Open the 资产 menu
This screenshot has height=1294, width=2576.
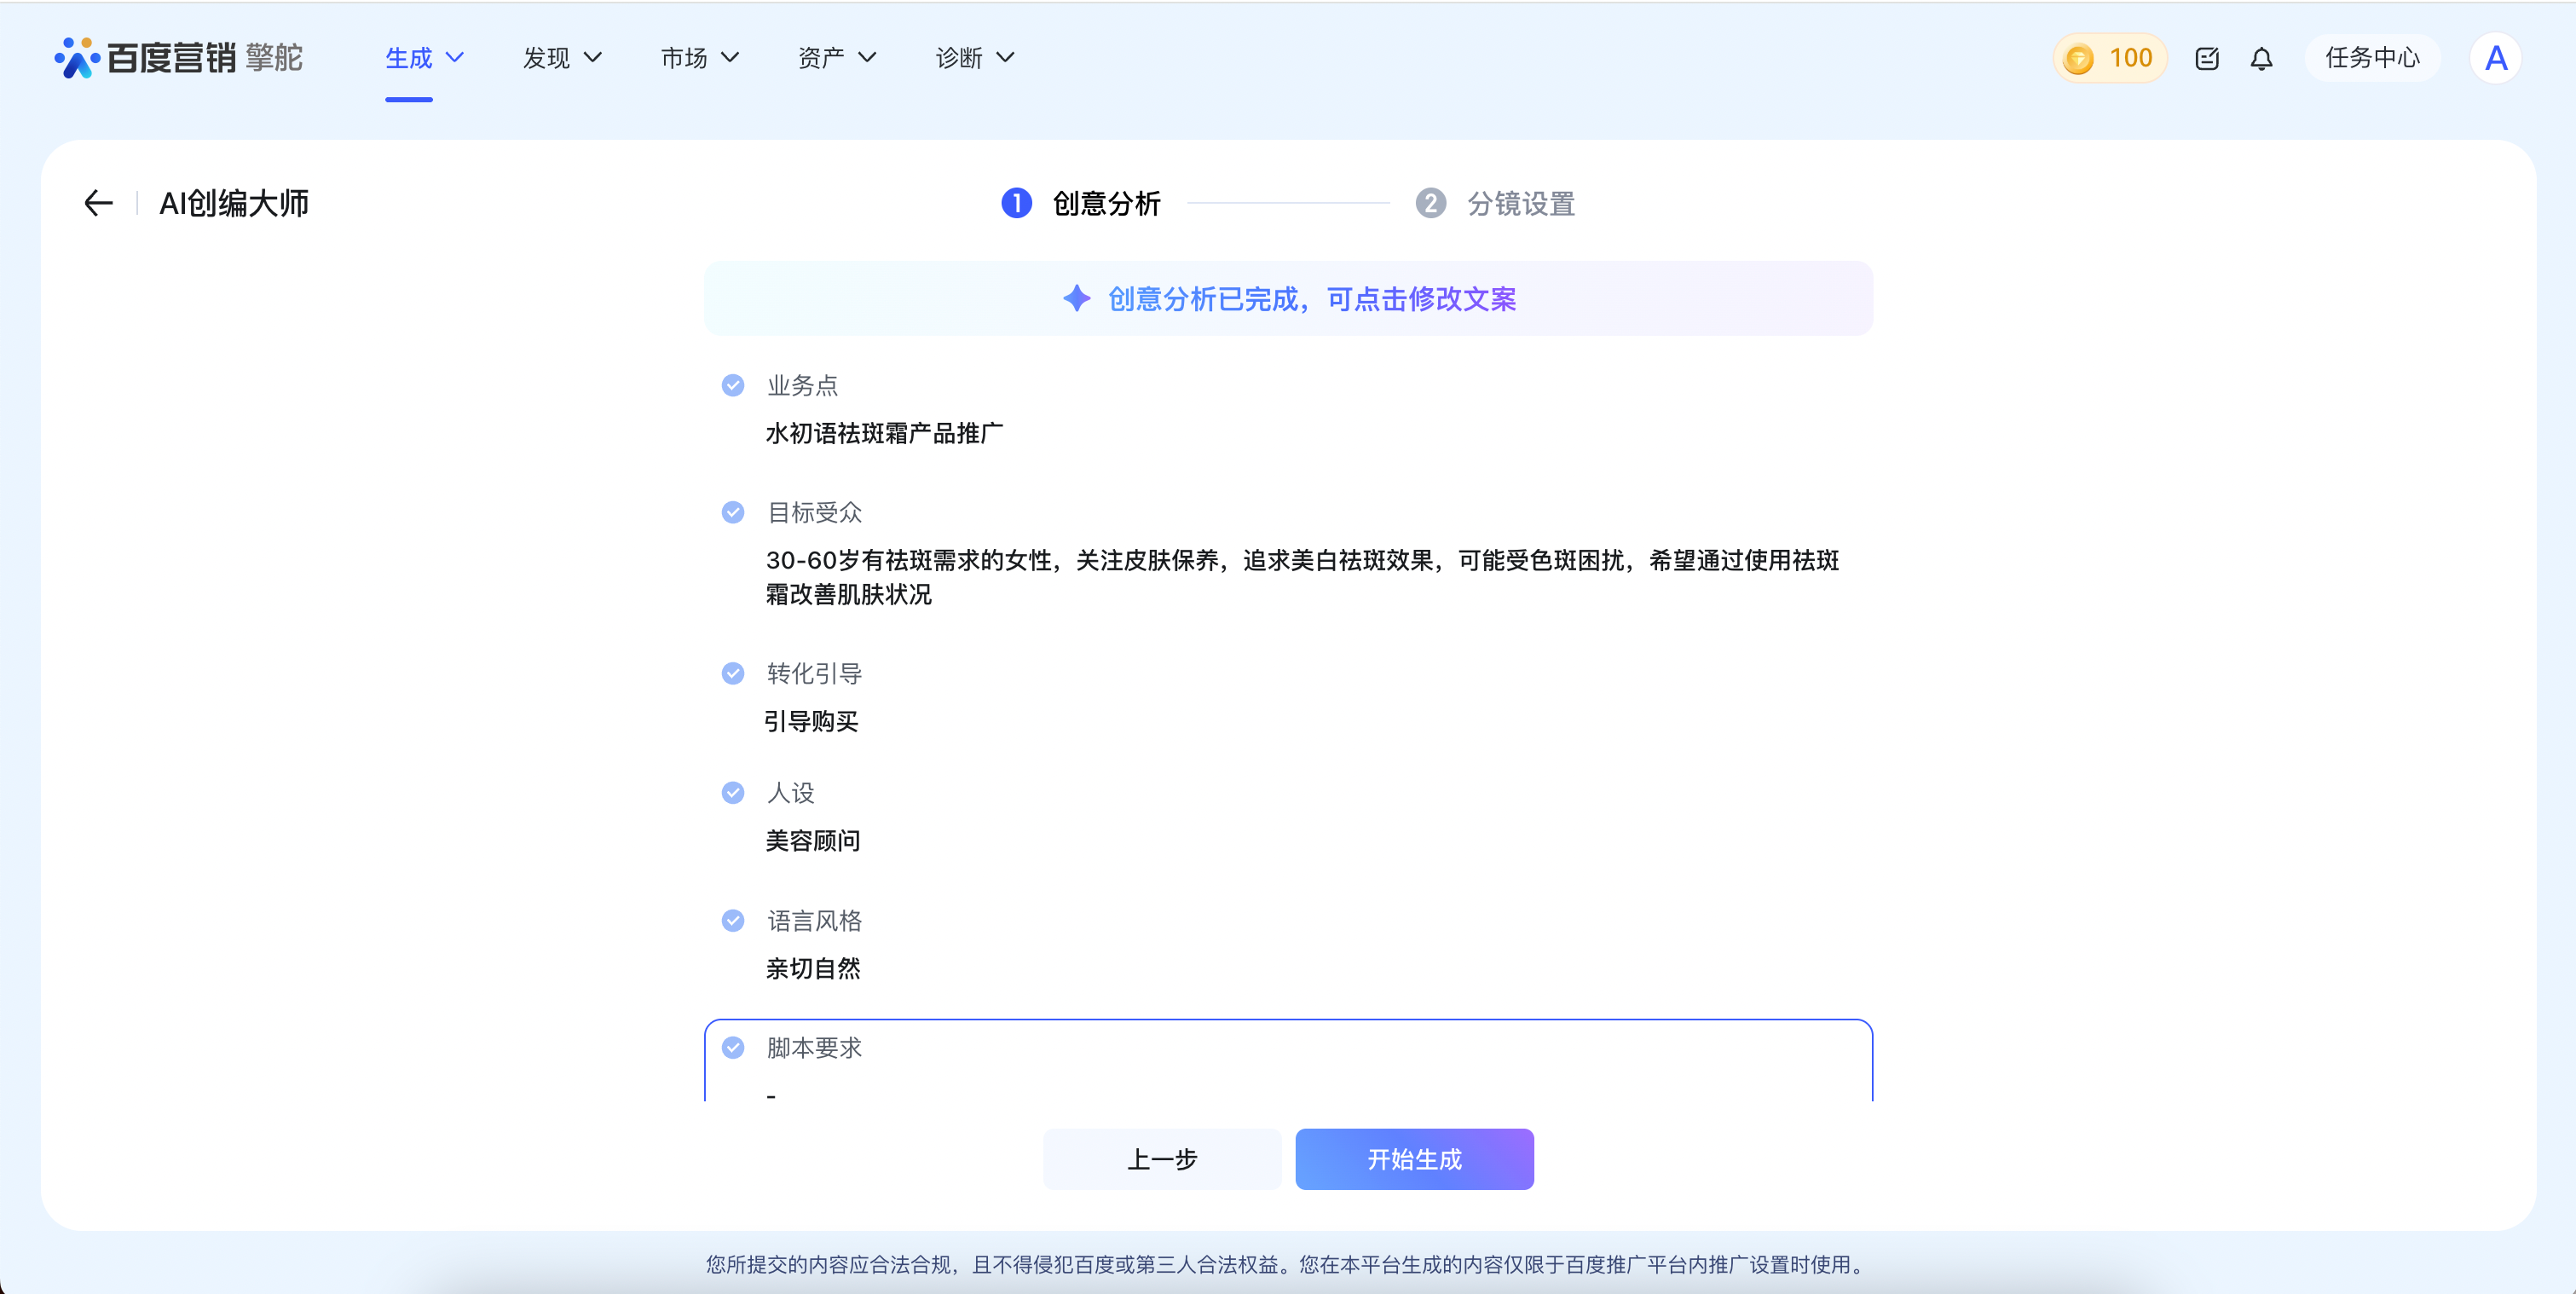[x=837, y=58]
